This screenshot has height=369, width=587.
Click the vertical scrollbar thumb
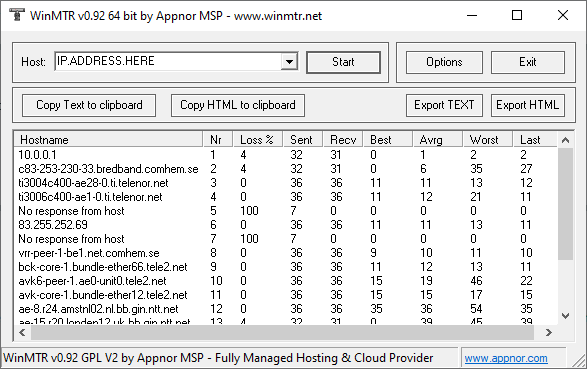(x=565, y=204)
